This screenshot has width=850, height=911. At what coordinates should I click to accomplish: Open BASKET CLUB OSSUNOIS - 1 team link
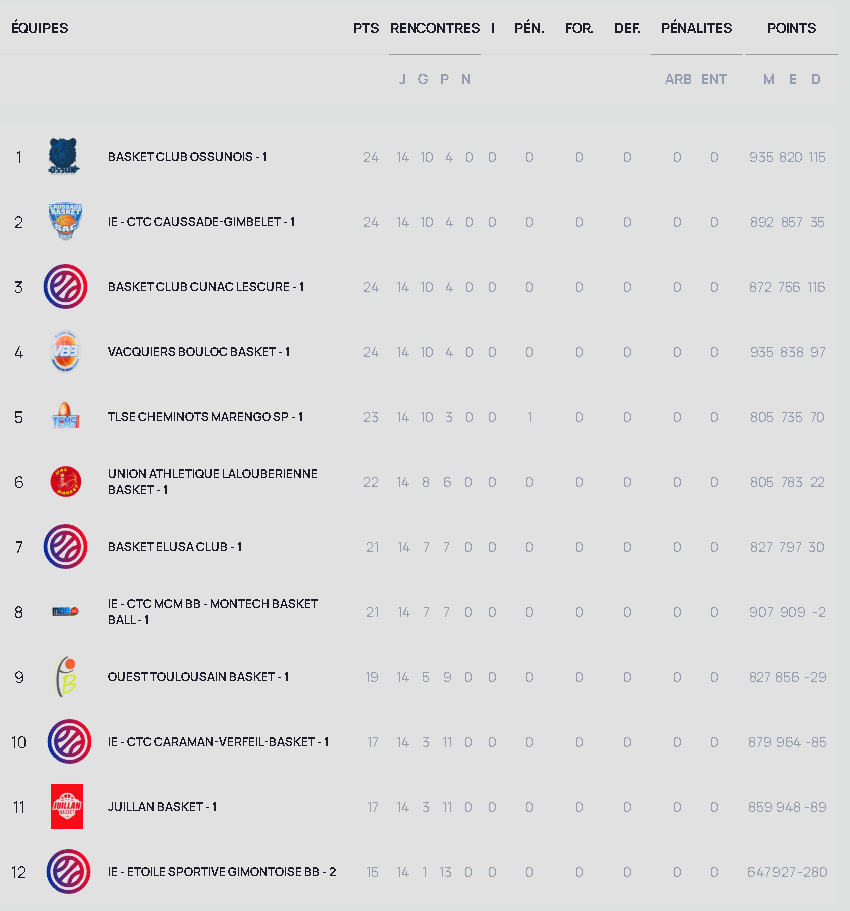coord(187,157)
